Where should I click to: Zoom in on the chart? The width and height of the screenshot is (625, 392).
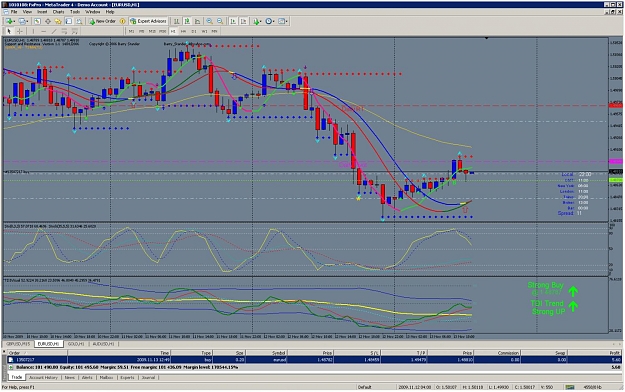pos(209,21)
